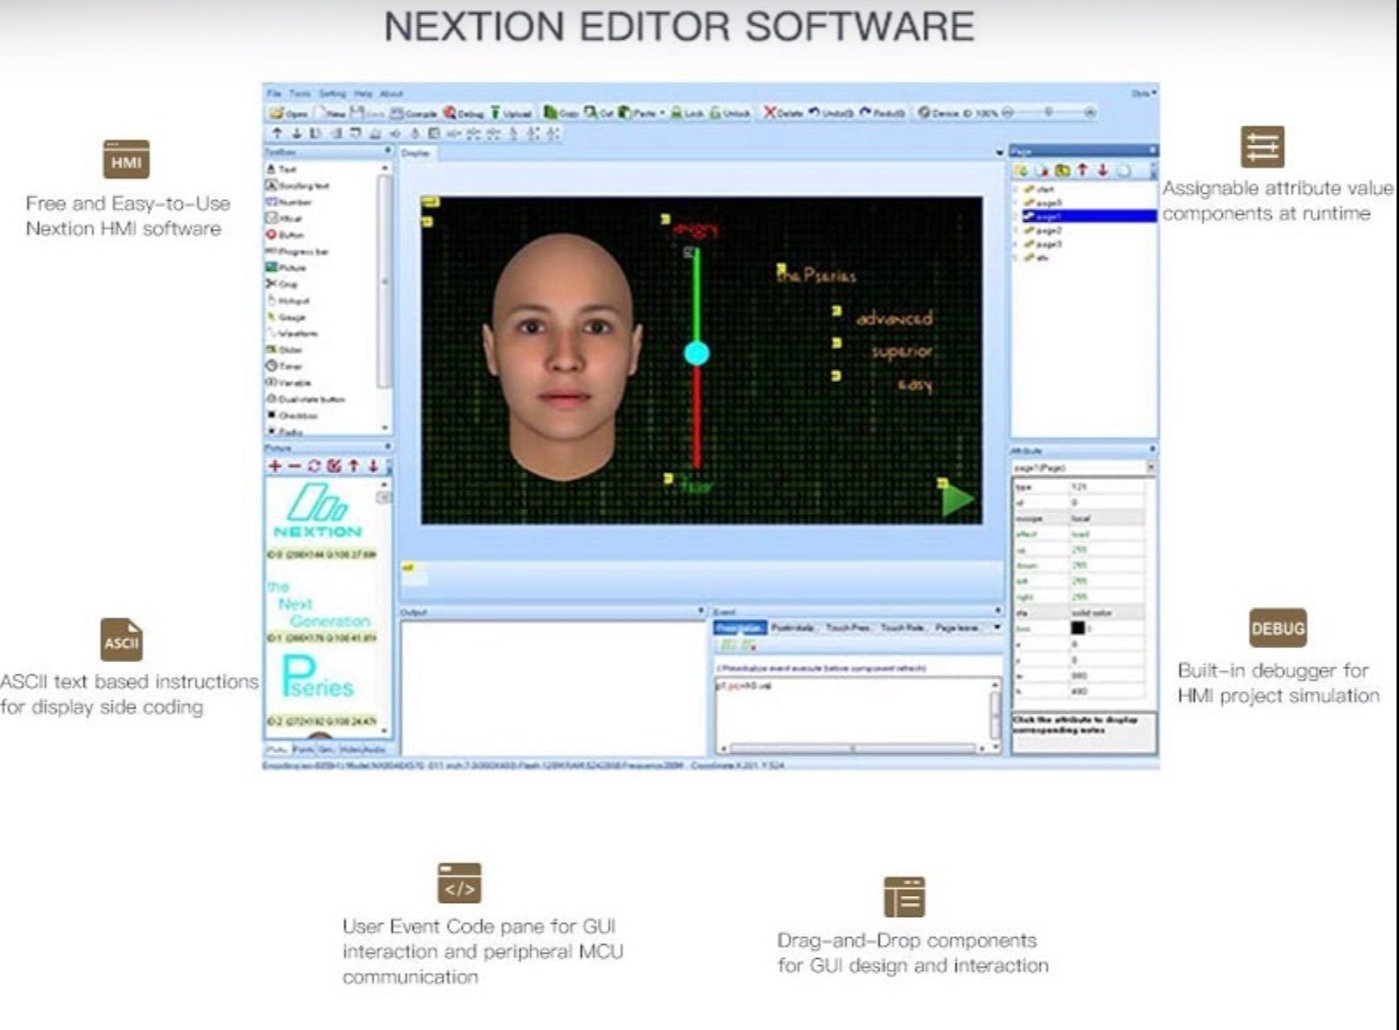This screenshot has height=1030, width=1399.
Task: Choose the Checkbox component in Toolbox
Action: 294,415
